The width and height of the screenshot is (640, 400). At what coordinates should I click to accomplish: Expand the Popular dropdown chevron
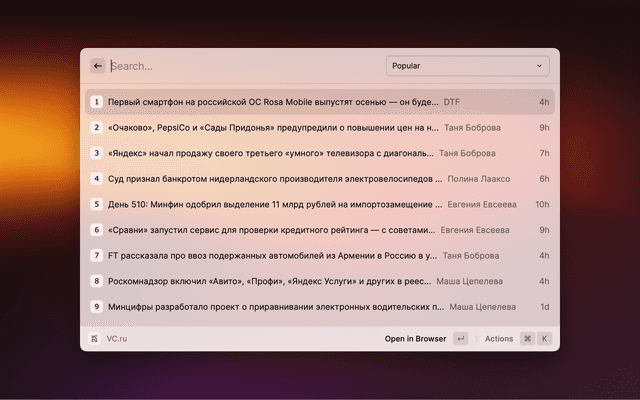540,66
